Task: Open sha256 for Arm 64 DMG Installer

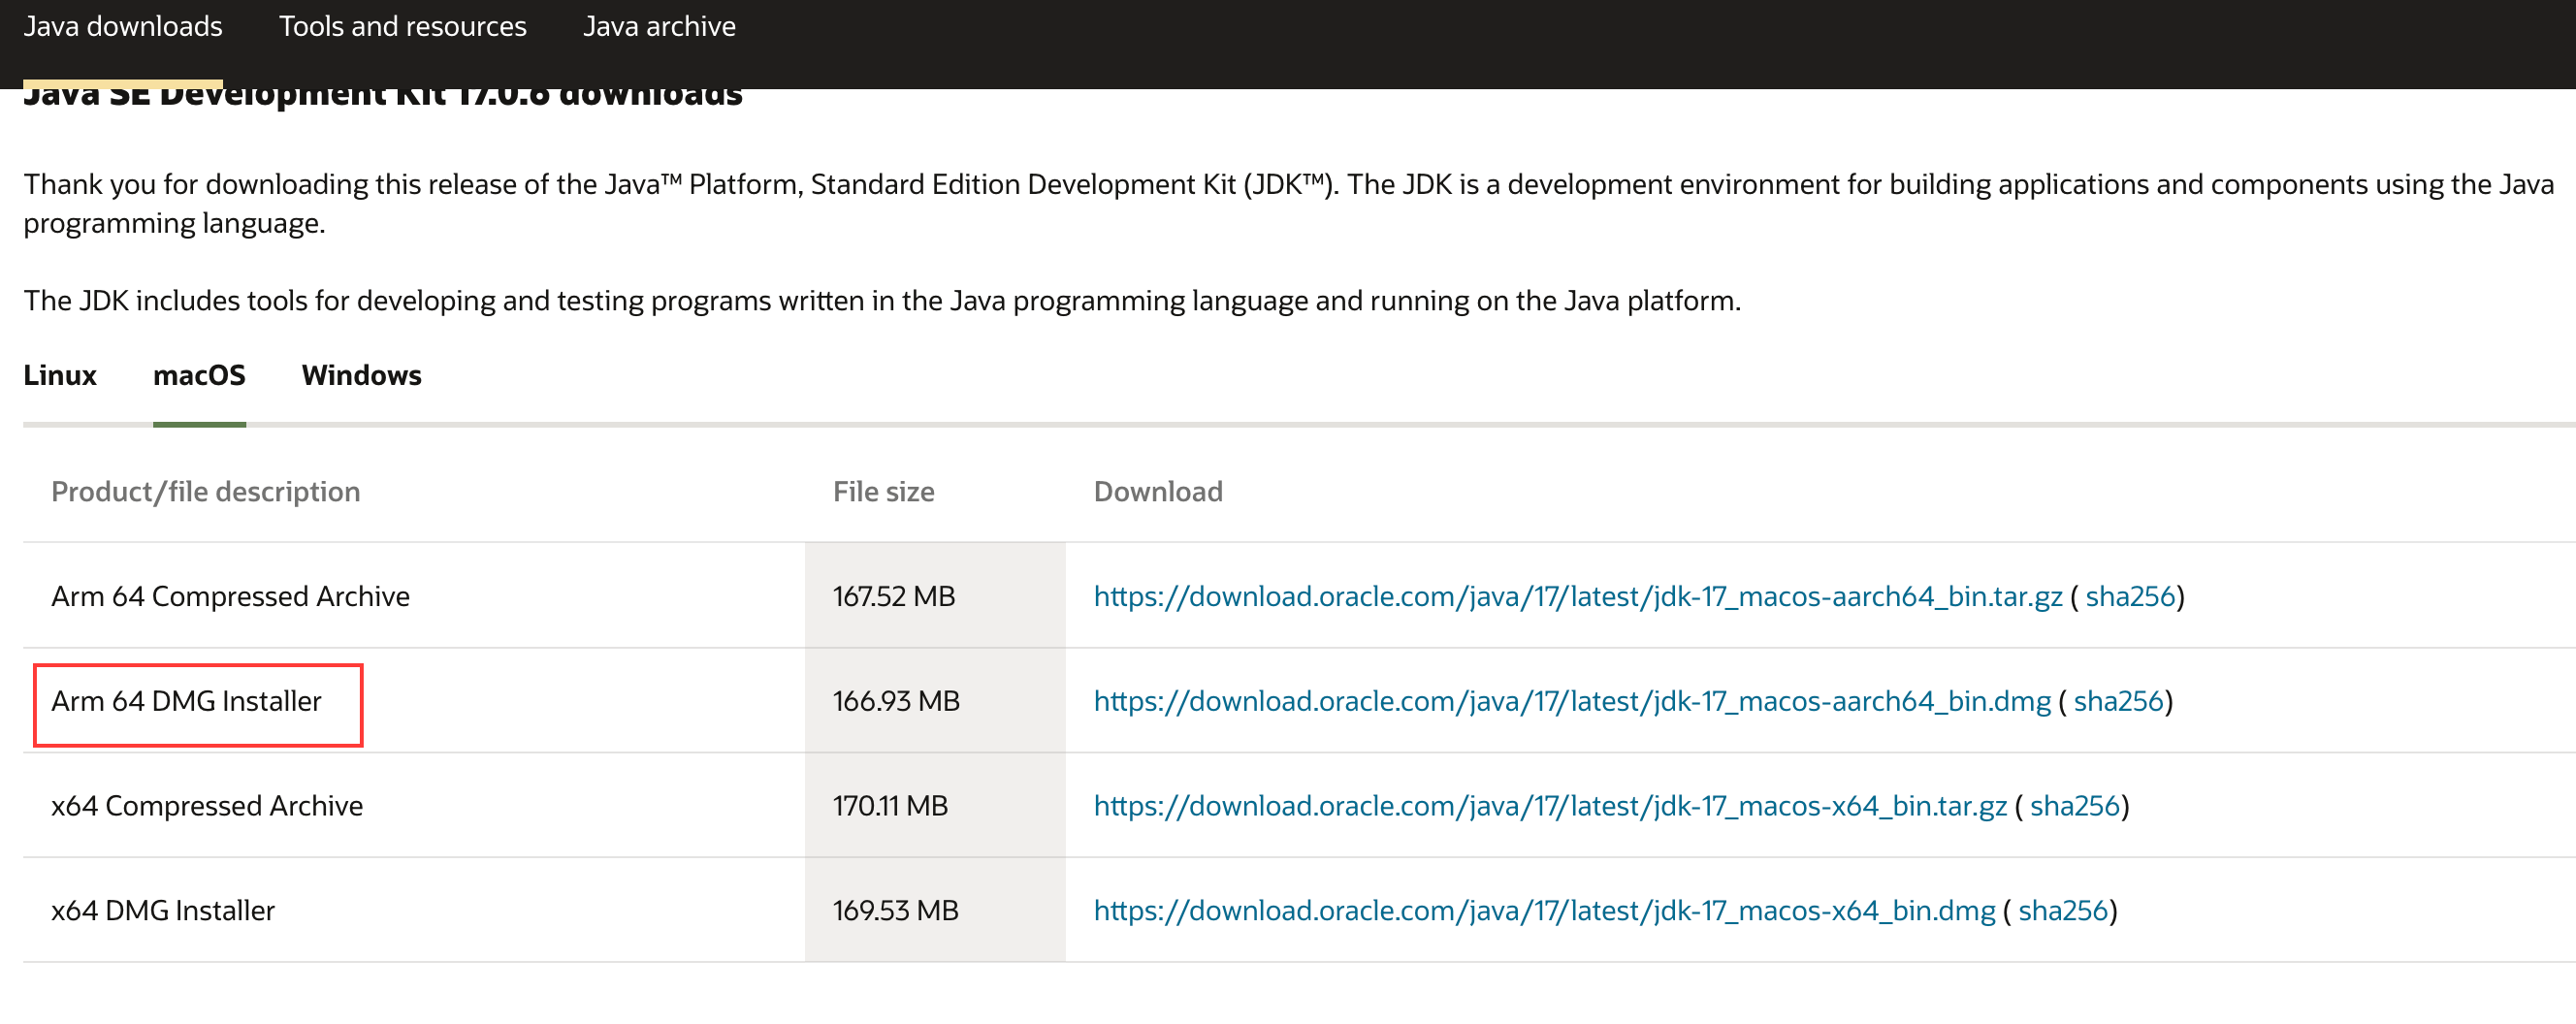Action: tap(2118, 701)
